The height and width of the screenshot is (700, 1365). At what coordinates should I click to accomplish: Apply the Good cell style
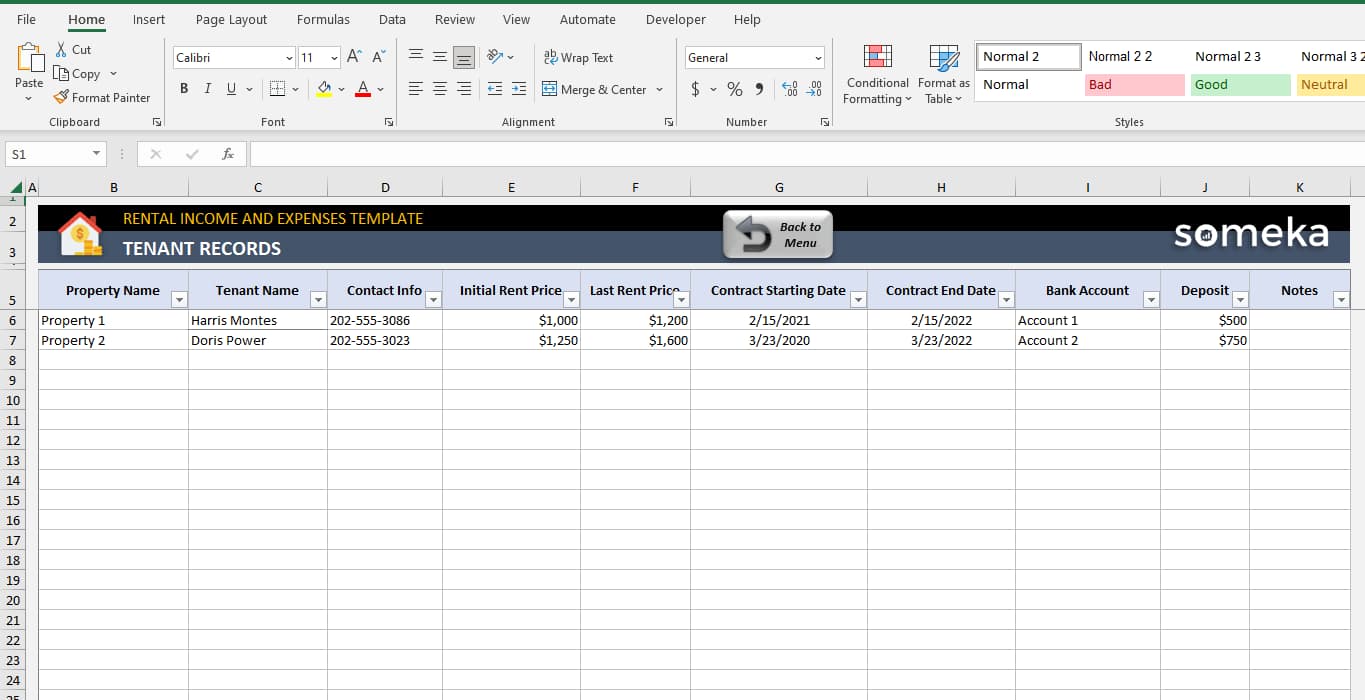click(x=1240, y=85)
